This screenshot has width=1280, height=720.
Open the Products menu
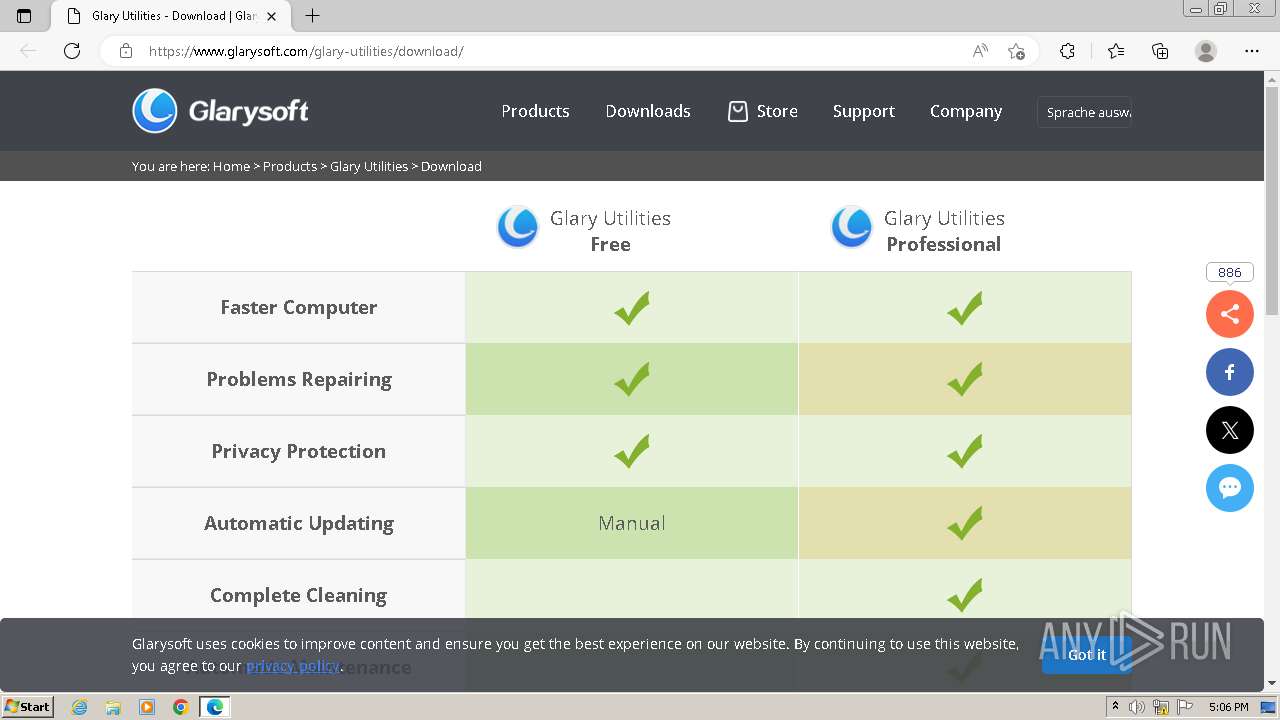535,111
